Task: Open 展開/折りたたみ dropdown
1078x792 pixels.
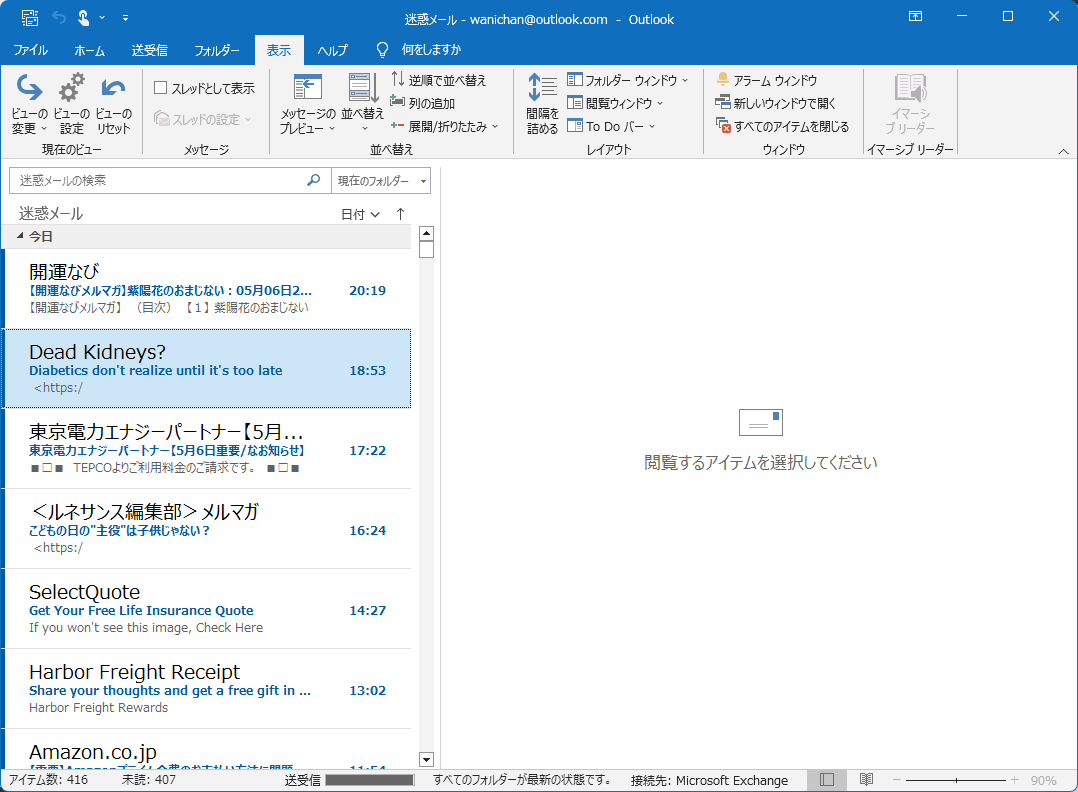Action: [444, 126]
